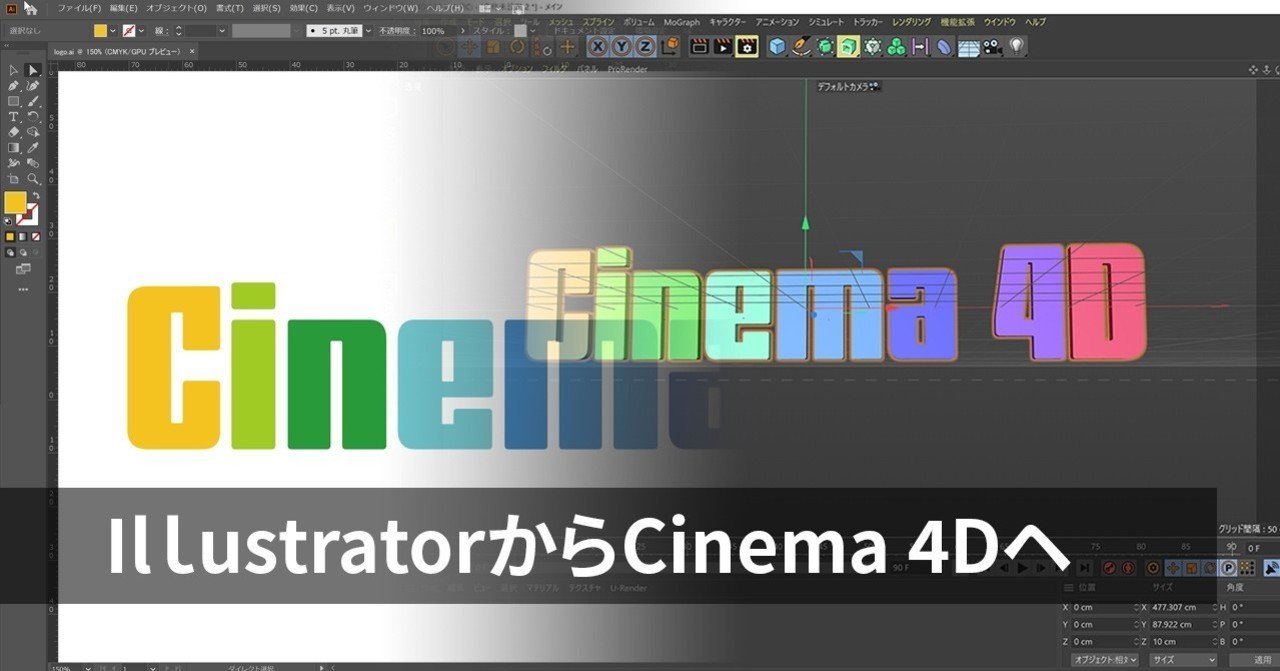1280x671 pixels.
Task: Switch to solid Color fill mode
Action: [x=10, y=237]
